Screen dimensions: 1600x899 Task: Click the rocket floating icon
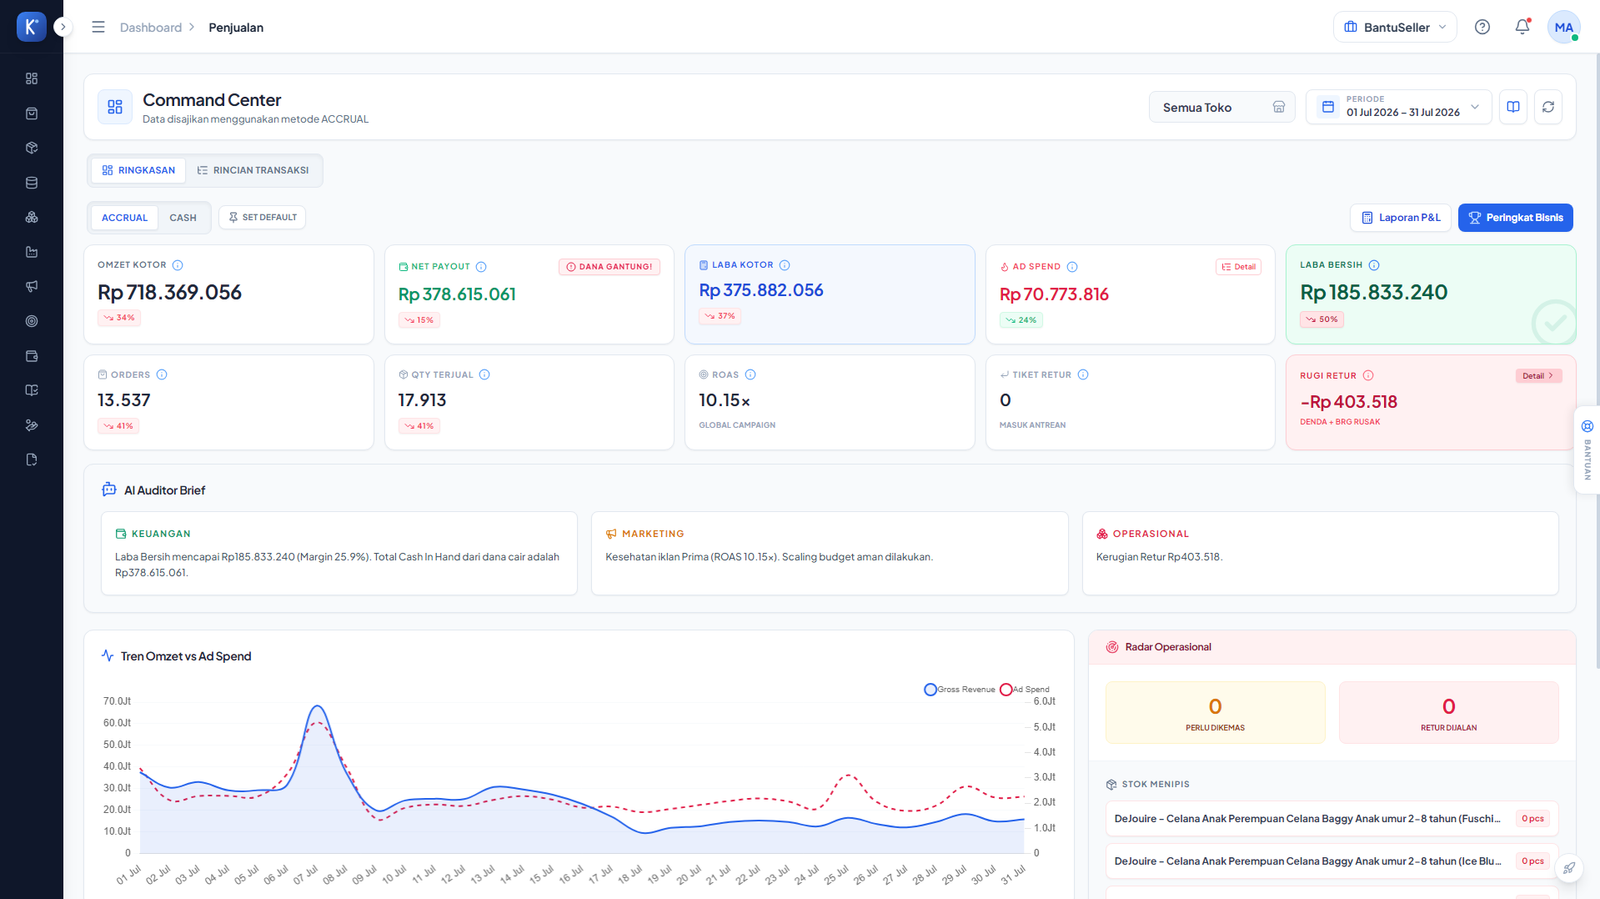click(x=1569, y=868)
